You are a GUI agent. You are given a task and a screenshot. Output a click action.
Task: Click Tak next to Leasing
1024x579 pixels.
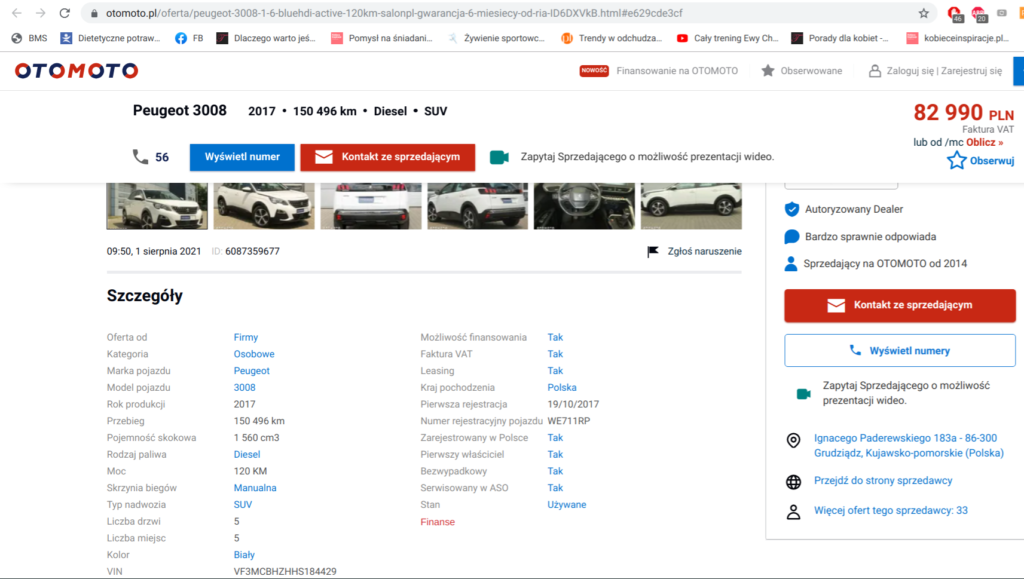555,371
